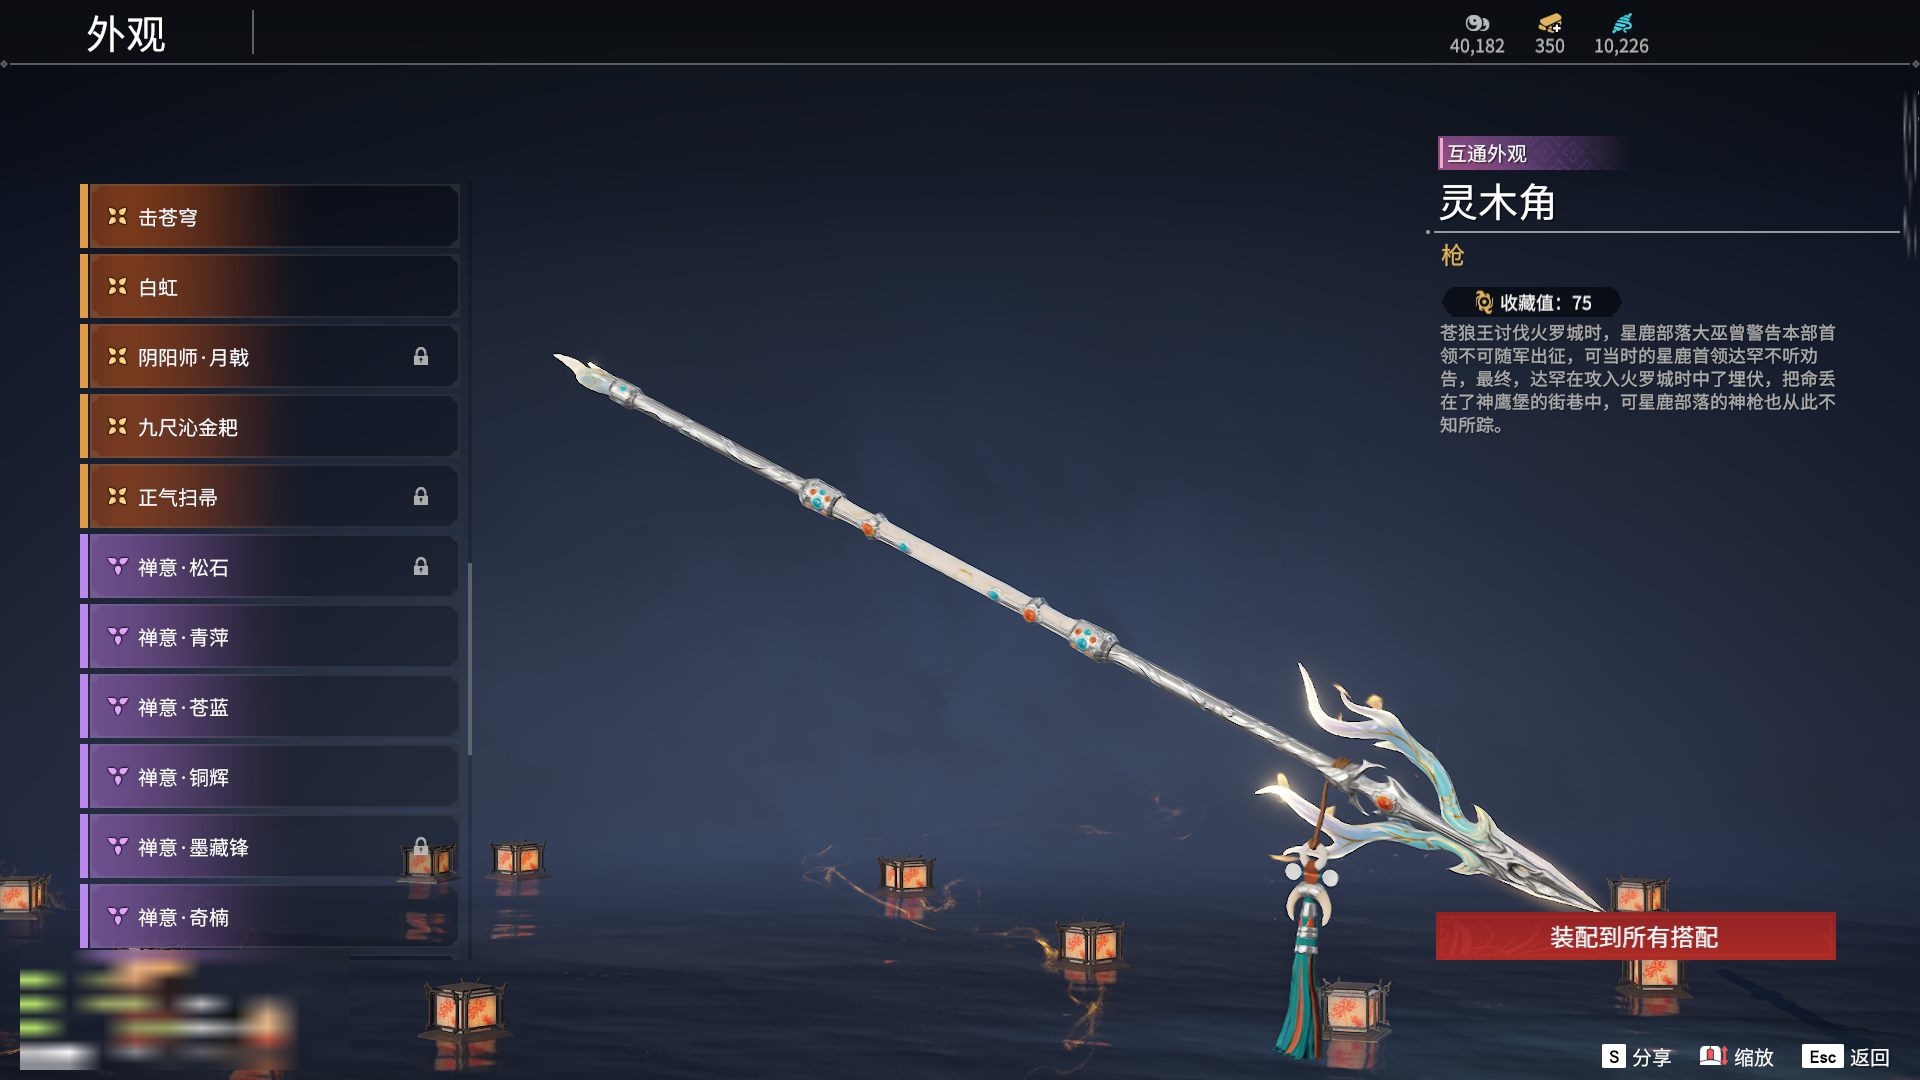This screenshot has width=1920, height=1080.
Task: Click the lock icon on 正气扫帚
Action: click(x=421, y=497)
